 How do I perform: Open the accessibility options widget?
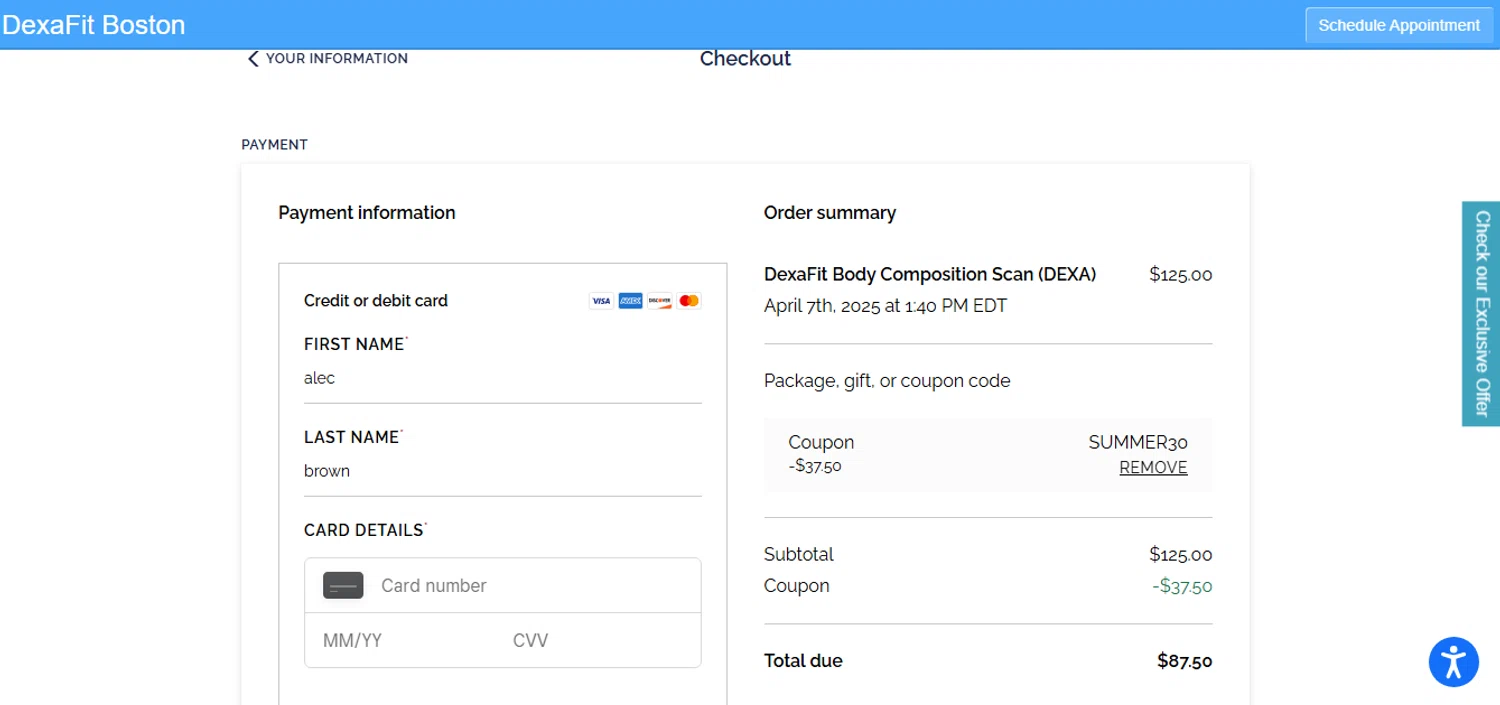pos(1453,662)
